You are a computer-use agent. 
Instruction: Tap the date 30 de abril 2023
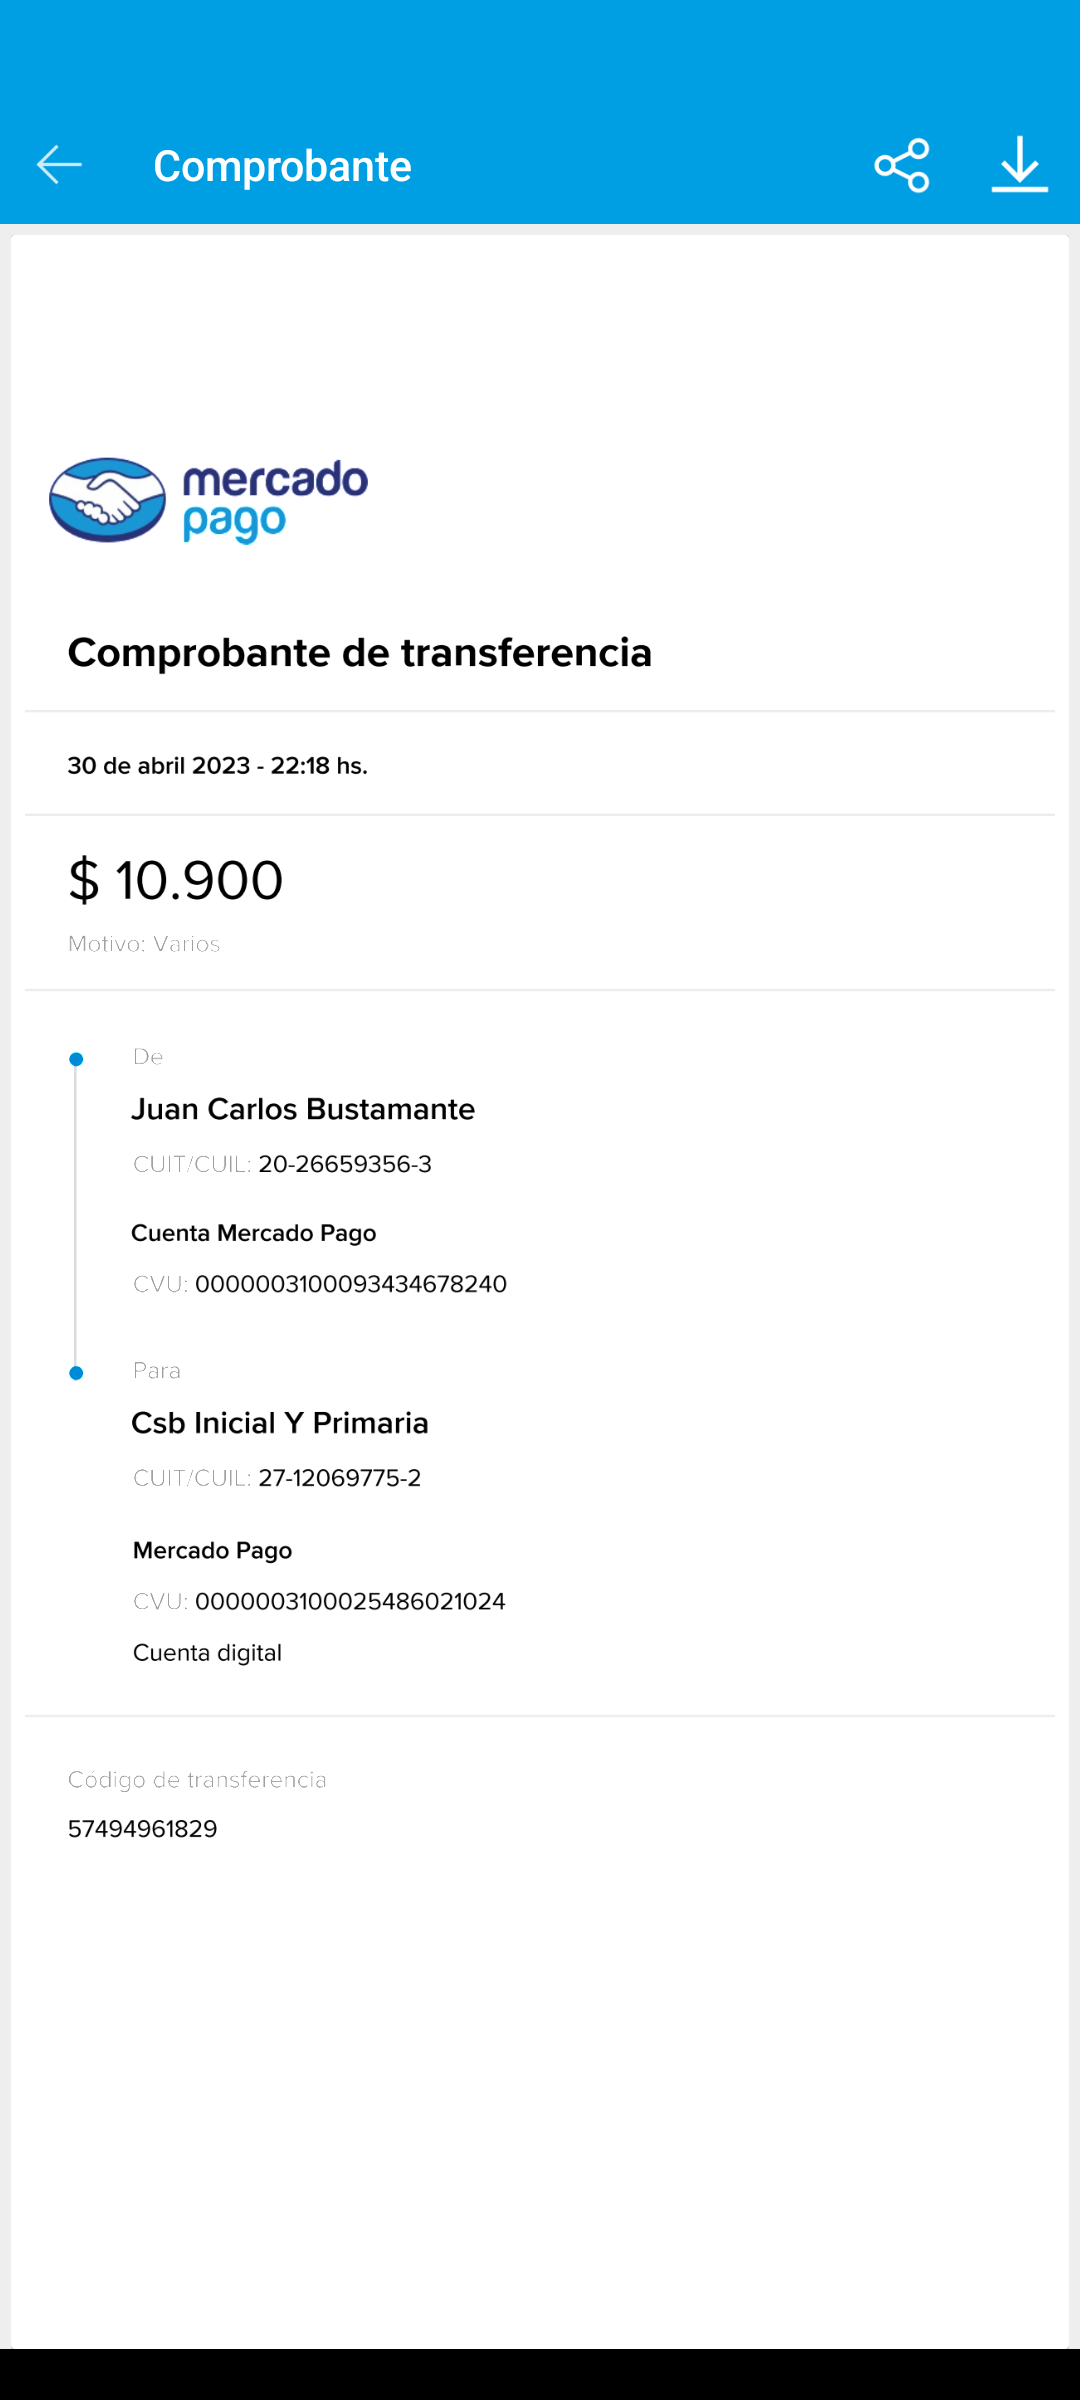[217, 766]
